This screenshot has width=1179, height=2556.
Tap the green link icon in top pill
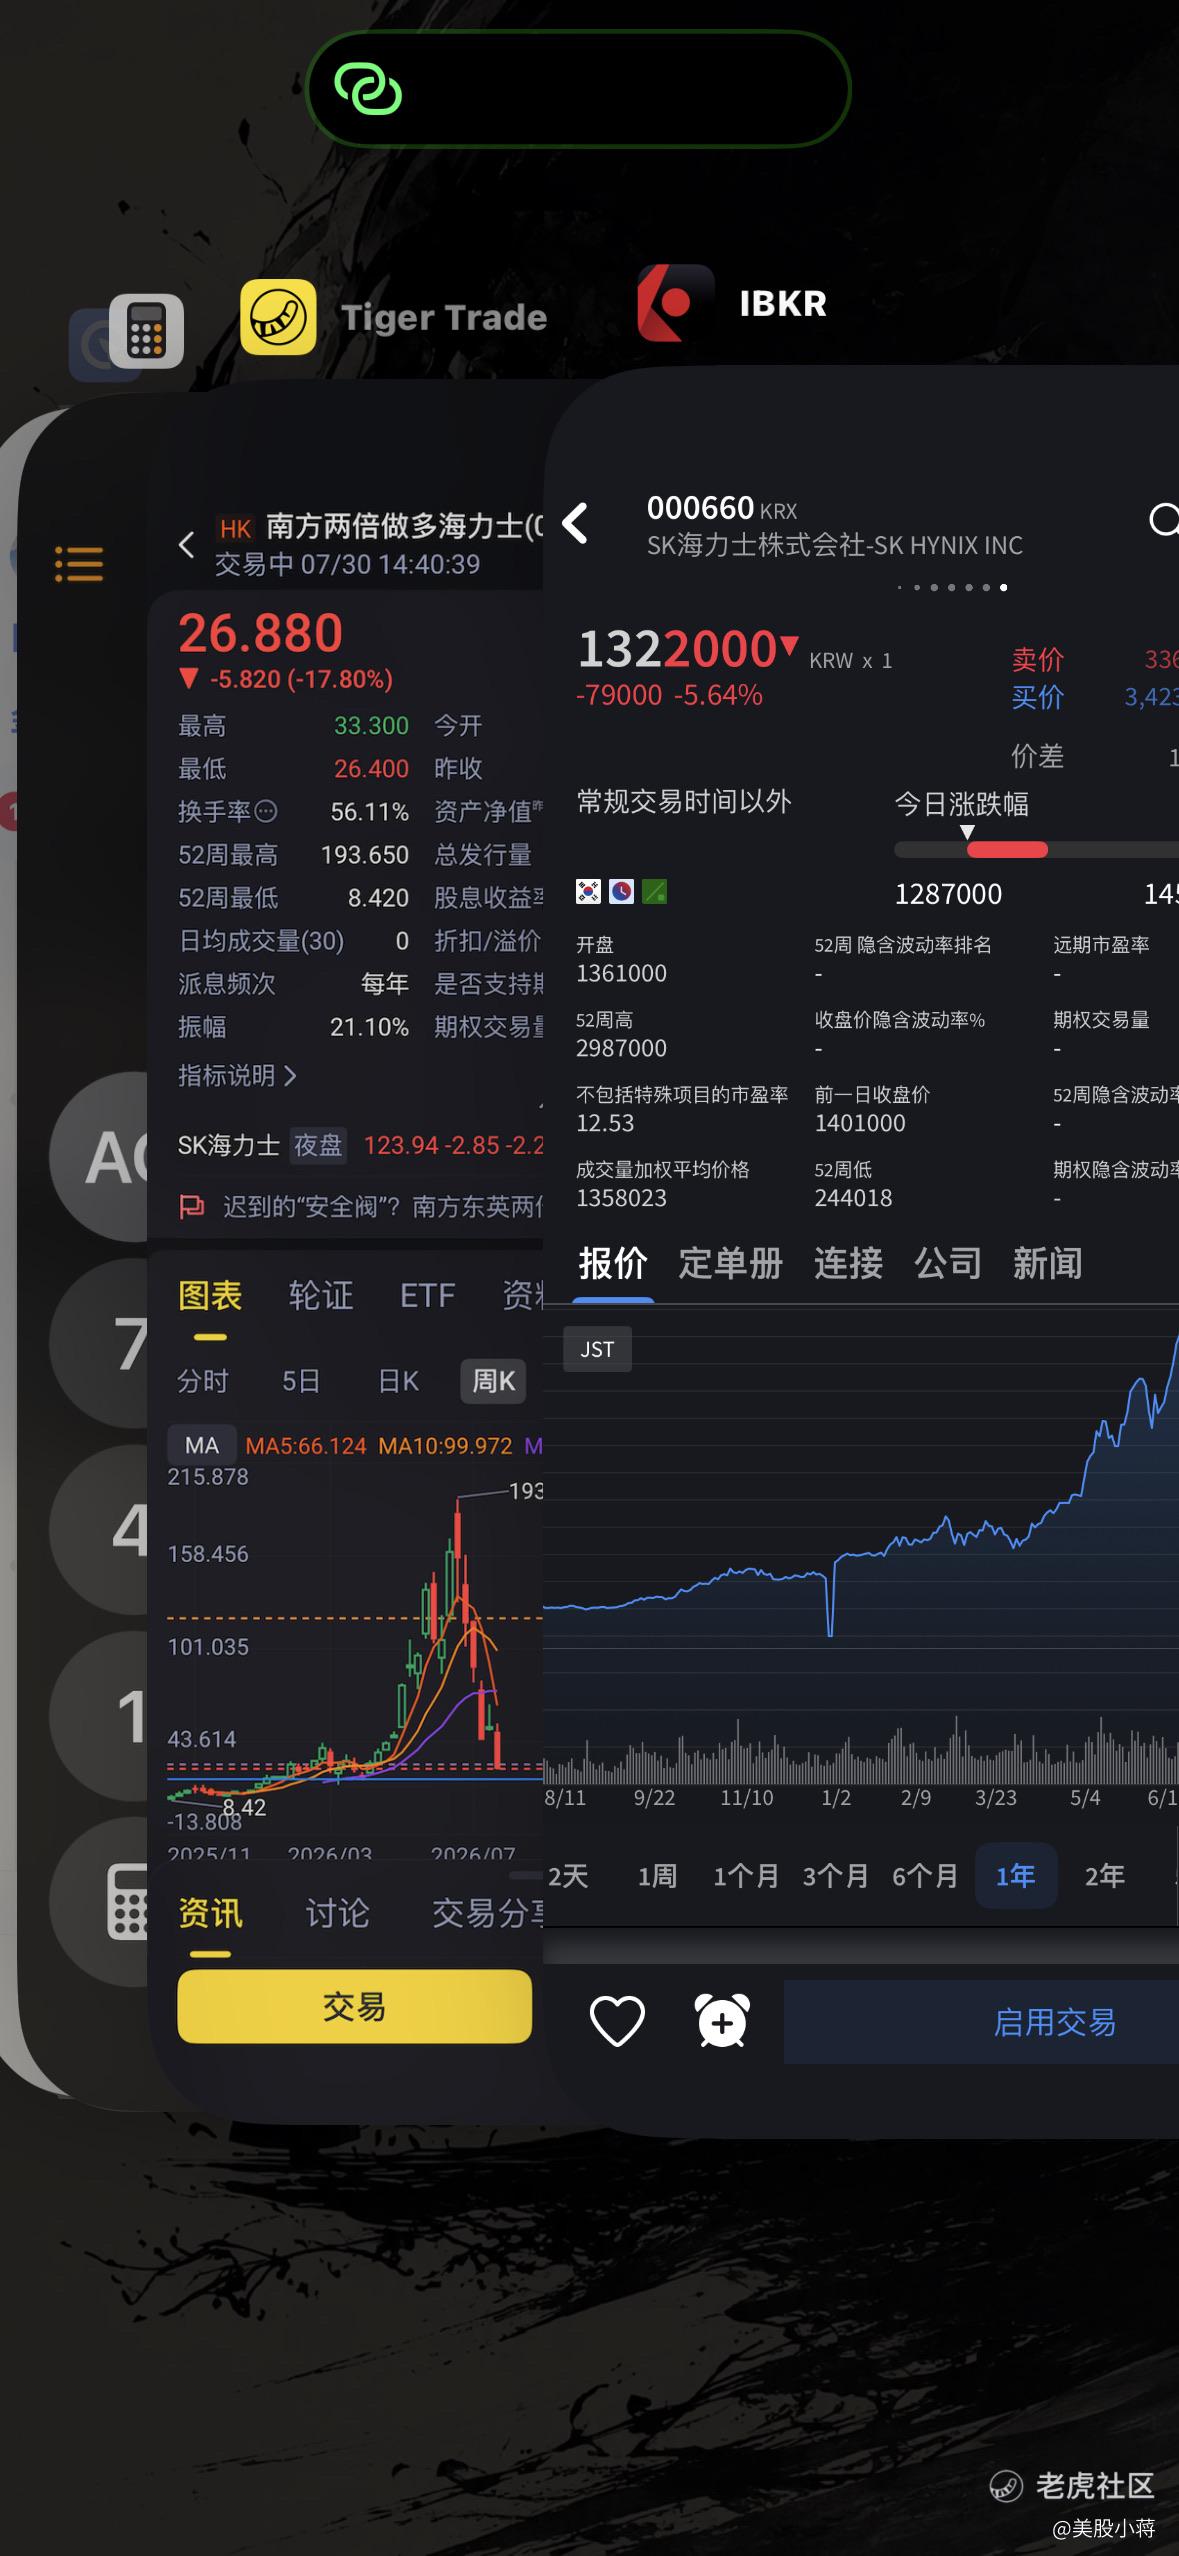(368, 89)
